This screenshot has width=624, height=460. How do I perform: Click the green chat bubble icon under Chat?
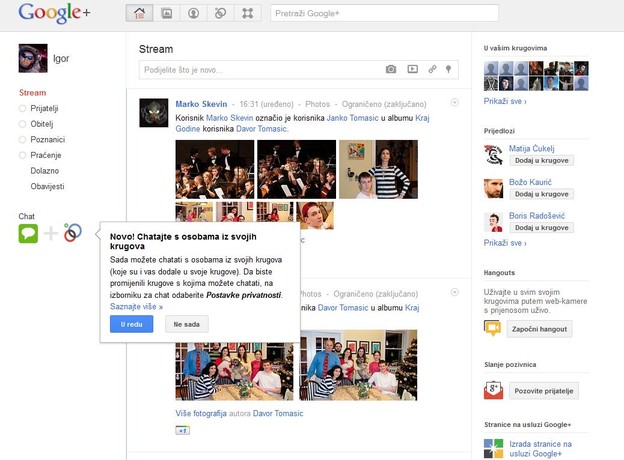28,234
